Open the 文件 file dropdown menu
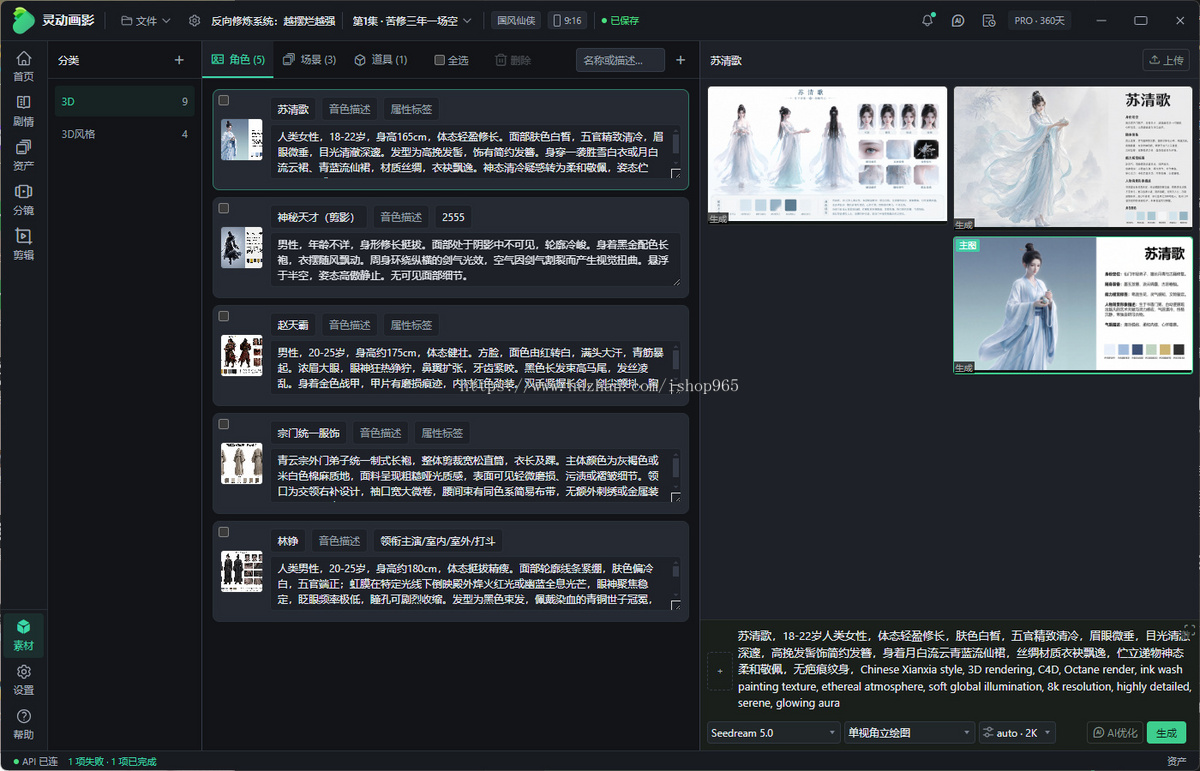Viewport: 1200px width, 771px height. click(x=146, y=20)
